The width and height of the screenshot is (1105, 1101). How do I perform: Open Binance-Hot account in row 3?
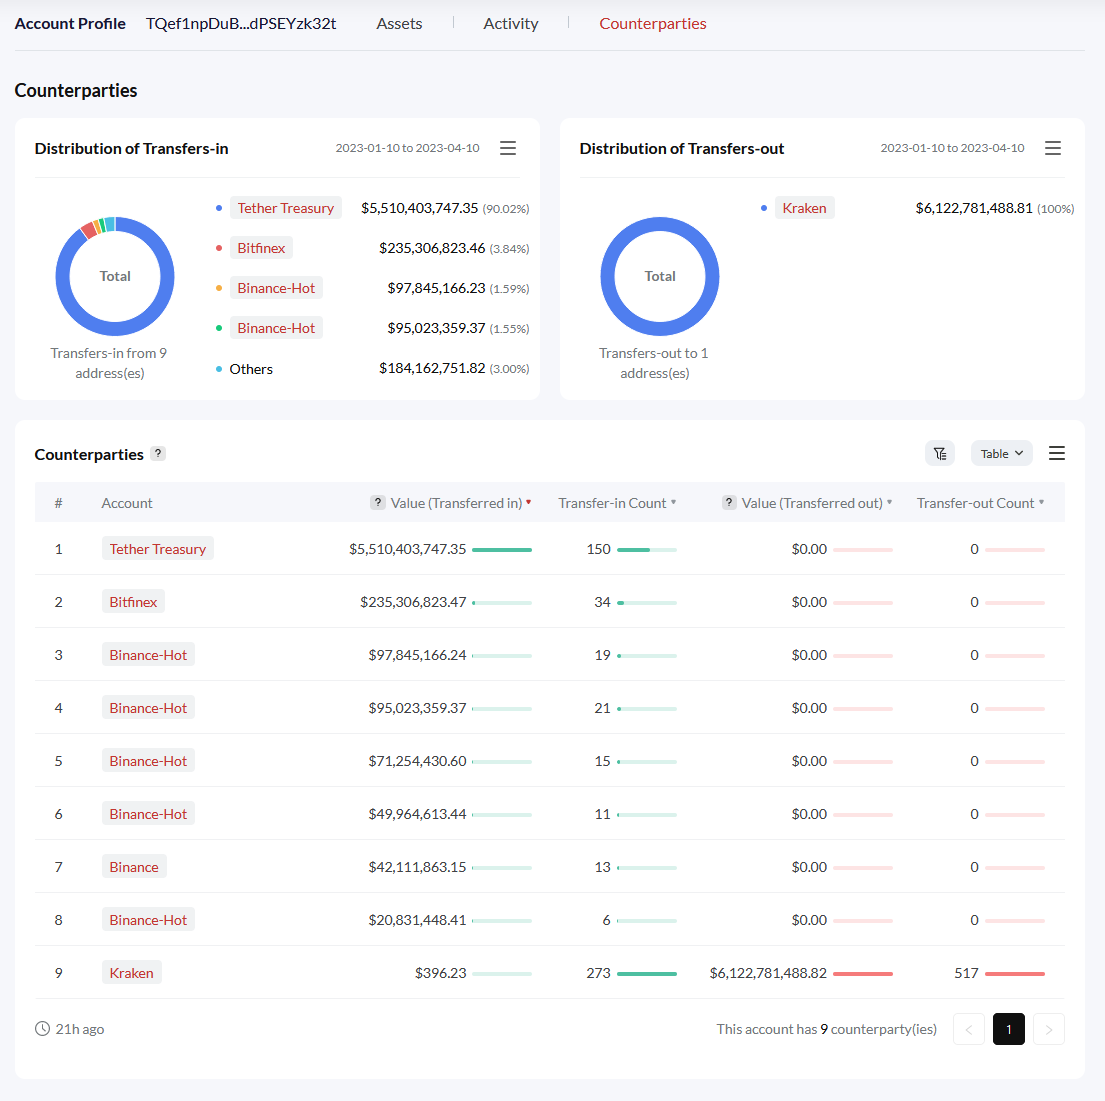(148, 654)
